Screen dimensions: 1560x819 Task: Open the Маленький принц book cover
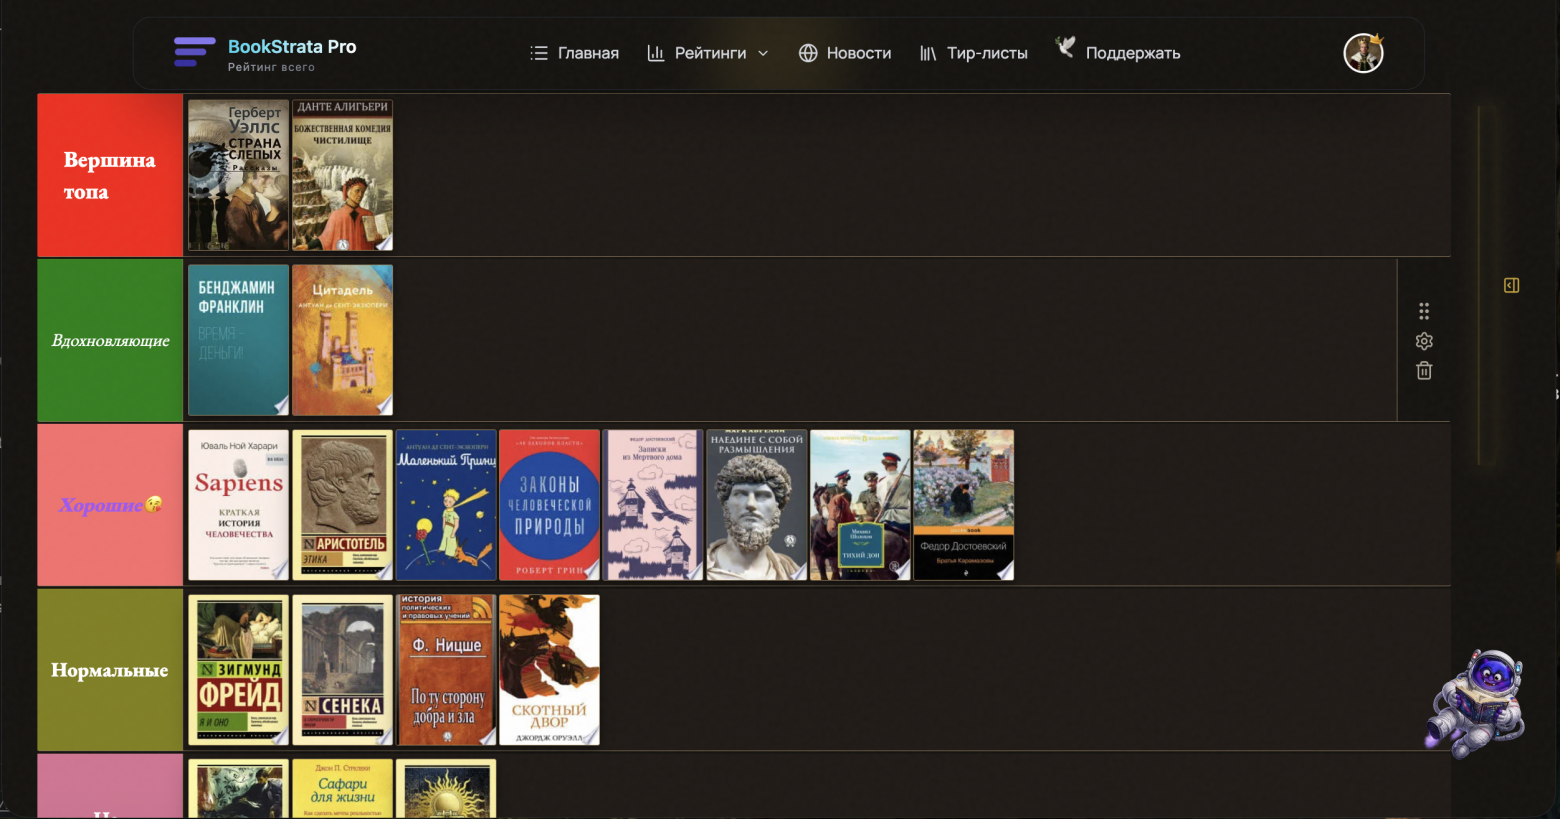[x=446, y=505]
